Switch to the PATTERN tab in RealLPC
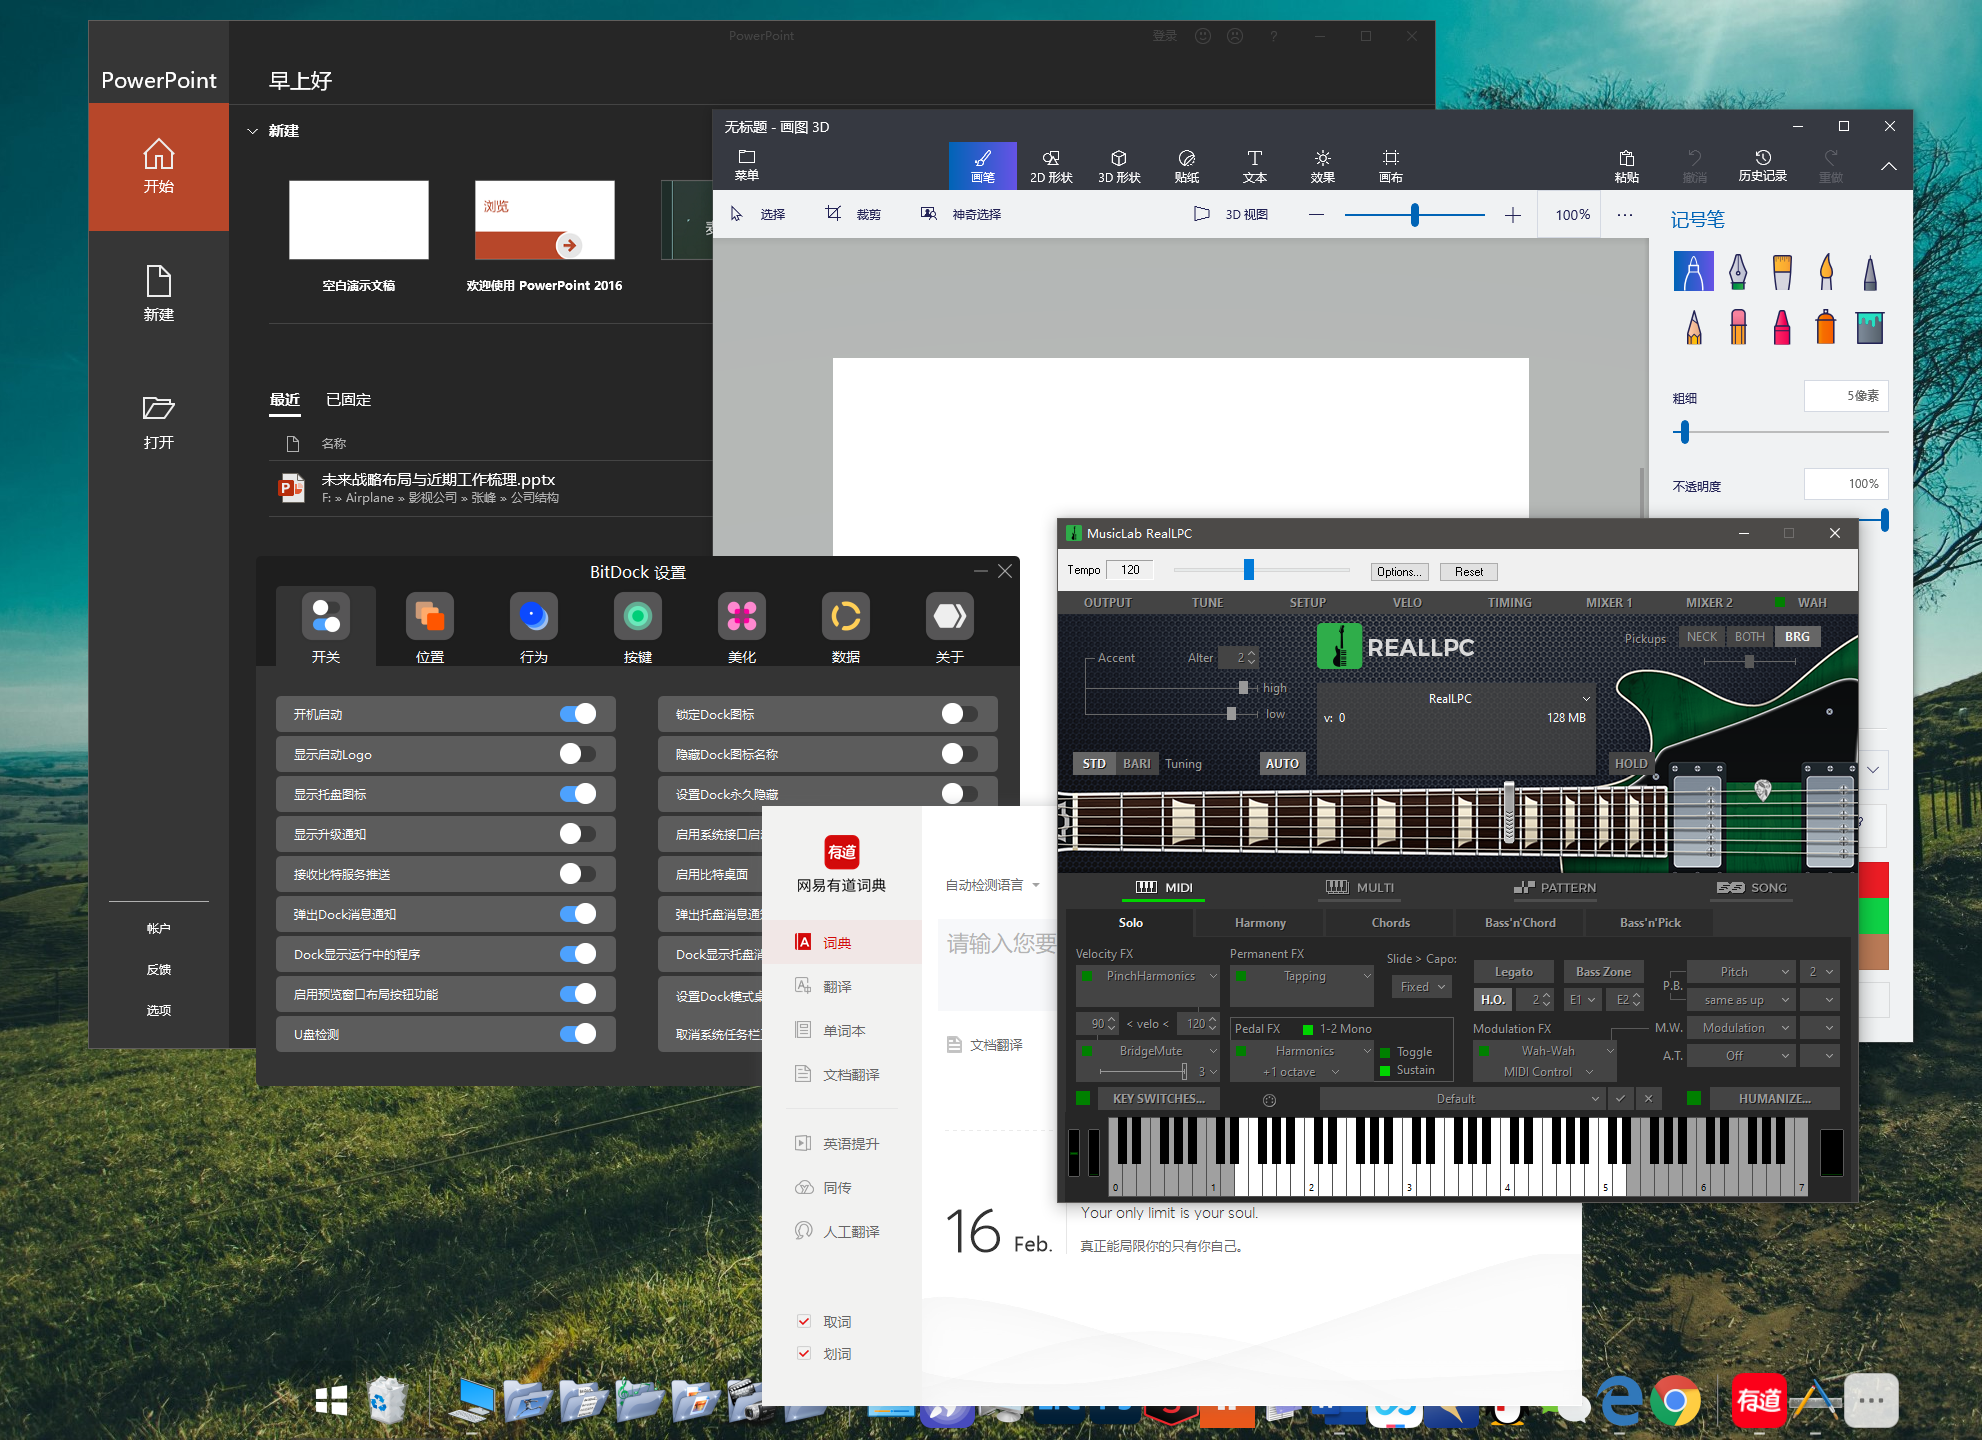This screenshot has width=1982, height=1440. pyautogui.click(x=1555, y=888)
